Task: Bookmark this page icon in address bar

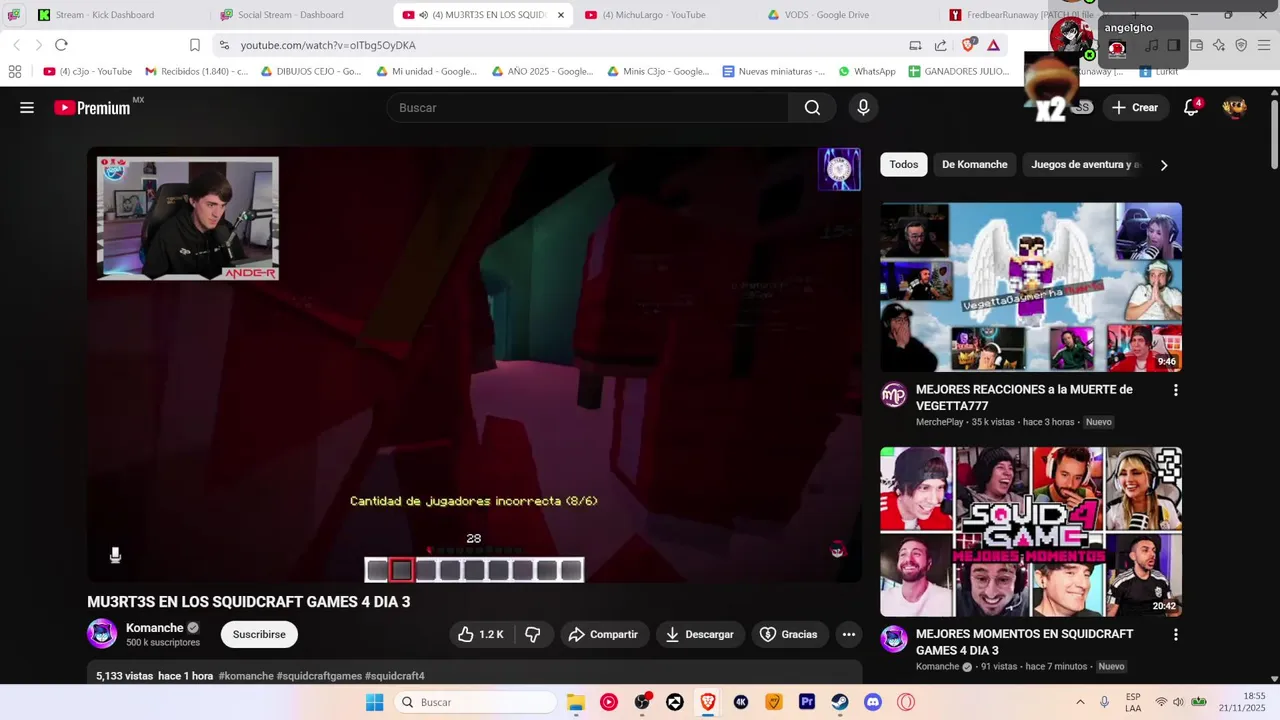Action: tap(195, 45)
